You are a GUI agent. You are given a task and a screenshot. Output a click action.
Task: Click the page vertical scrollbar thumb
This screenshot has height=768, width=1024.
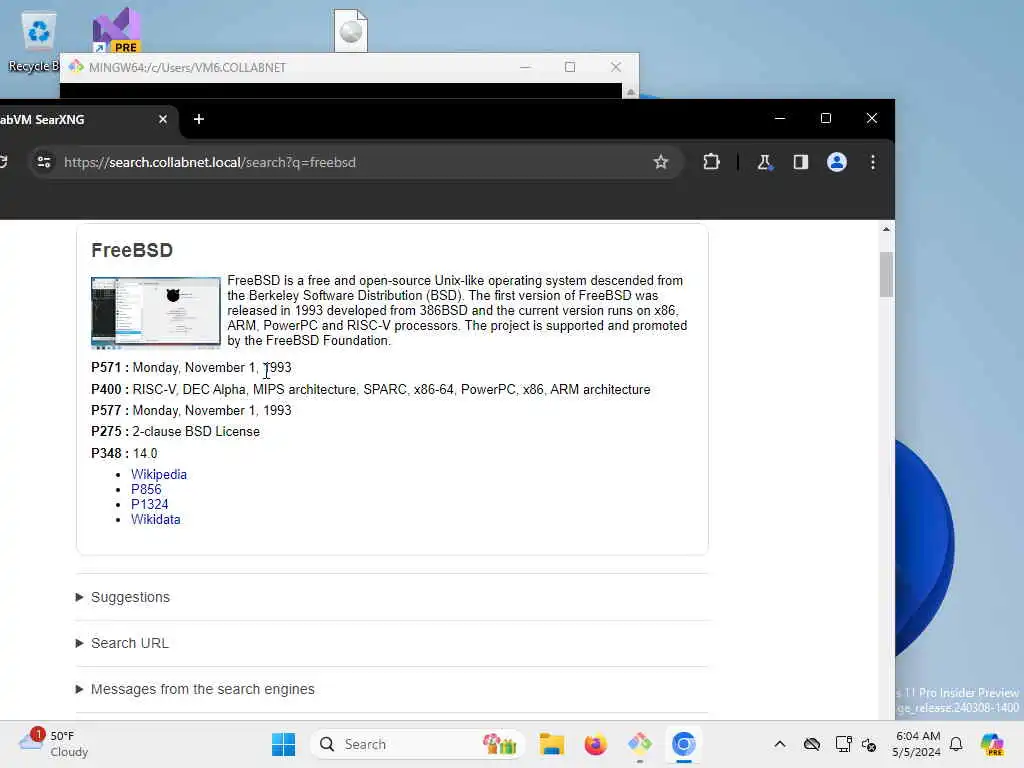click(x=886, y=274)
